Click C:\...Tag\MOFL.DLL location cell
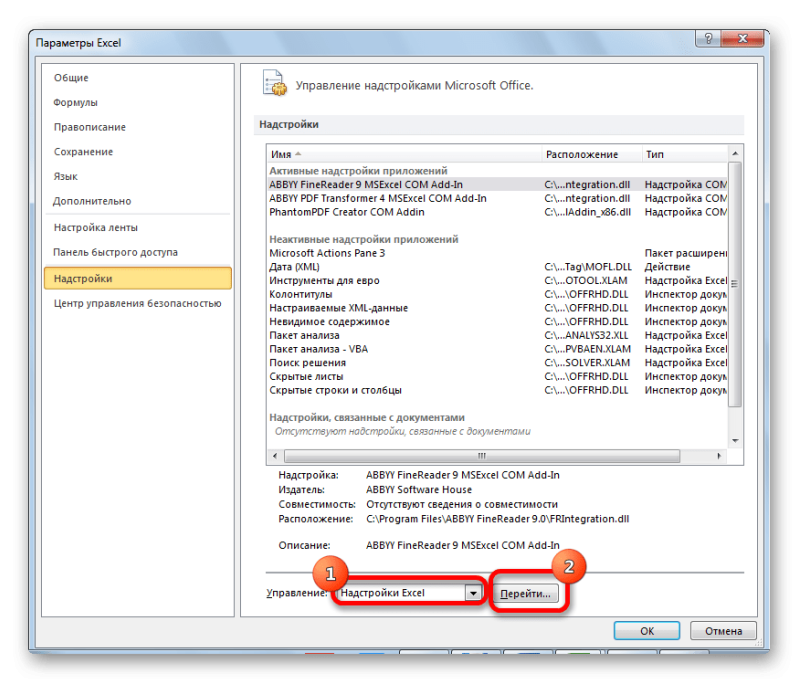The height and width of the screenshot is (684, 800). pos(588,267)
